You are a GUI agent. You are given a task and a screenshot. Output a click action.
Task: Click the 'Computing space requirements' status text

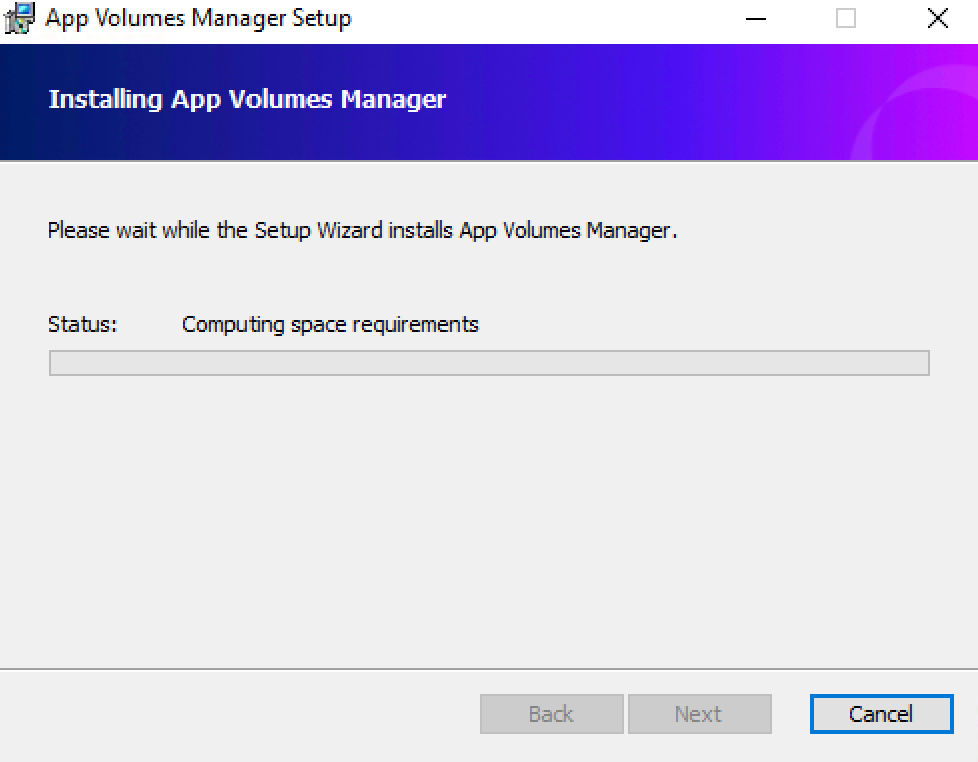(330, 325)
